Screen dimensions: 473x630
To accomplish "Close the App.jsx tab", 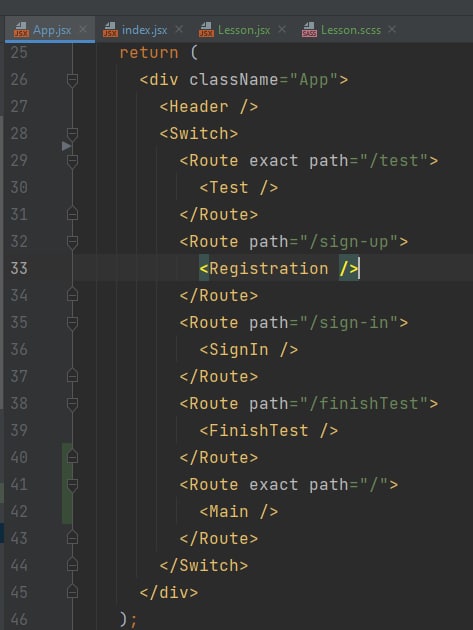I will pos(83,29).
